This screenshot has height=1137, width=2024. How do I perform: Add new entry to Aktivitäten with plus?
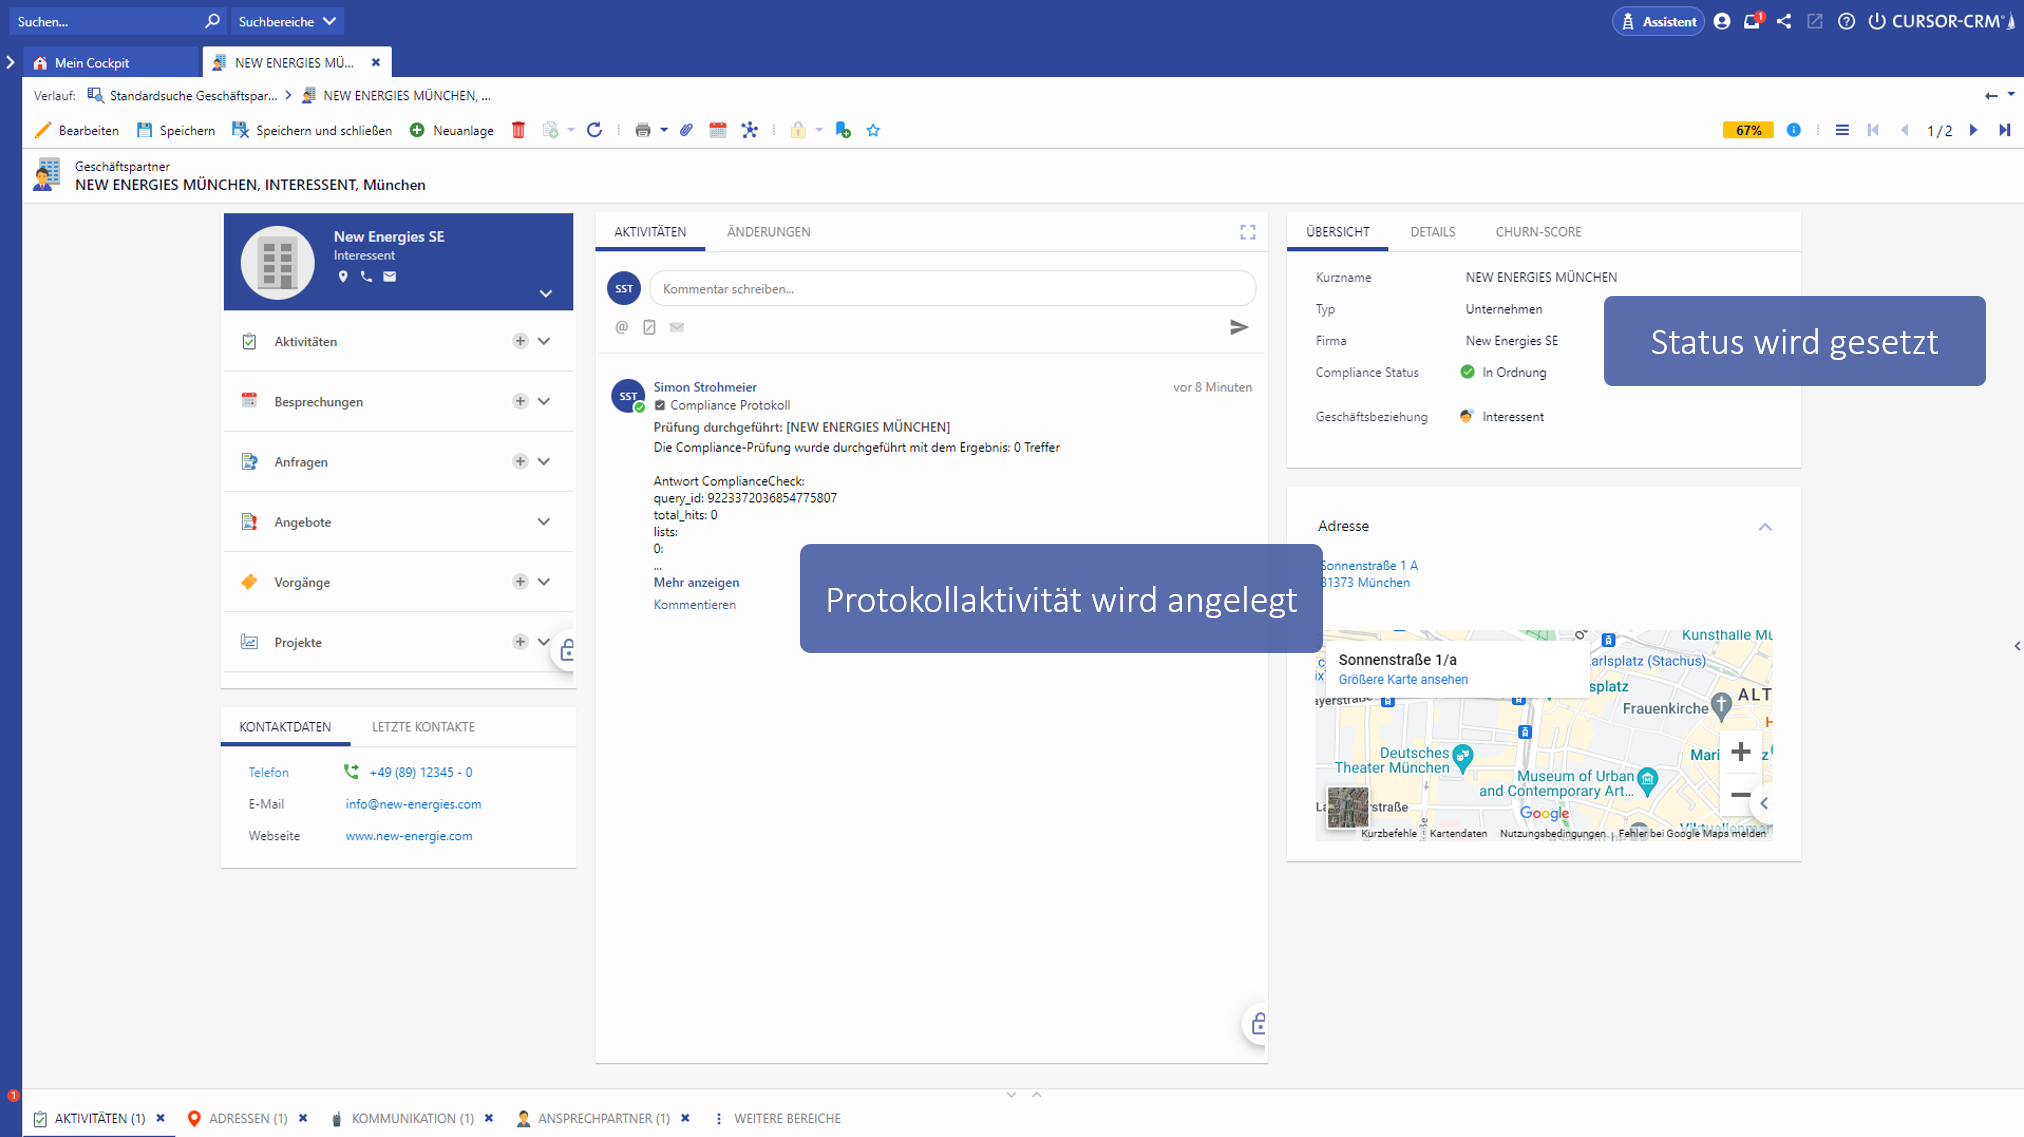point(520,341)
